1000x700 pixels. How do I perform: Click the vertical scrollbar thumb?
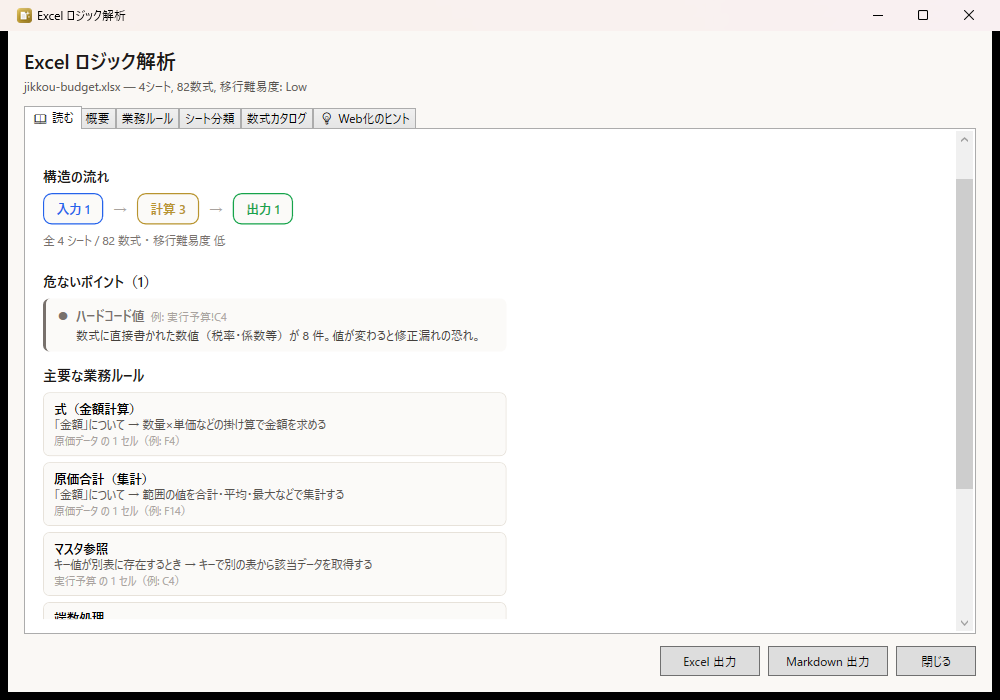tap(964, 334)
